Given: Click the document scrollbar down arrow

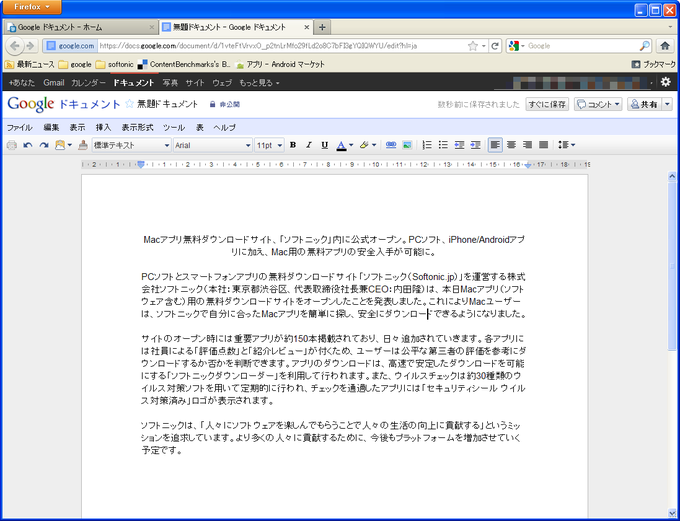Looking at the screenshot, I should [x=672, y=513].
